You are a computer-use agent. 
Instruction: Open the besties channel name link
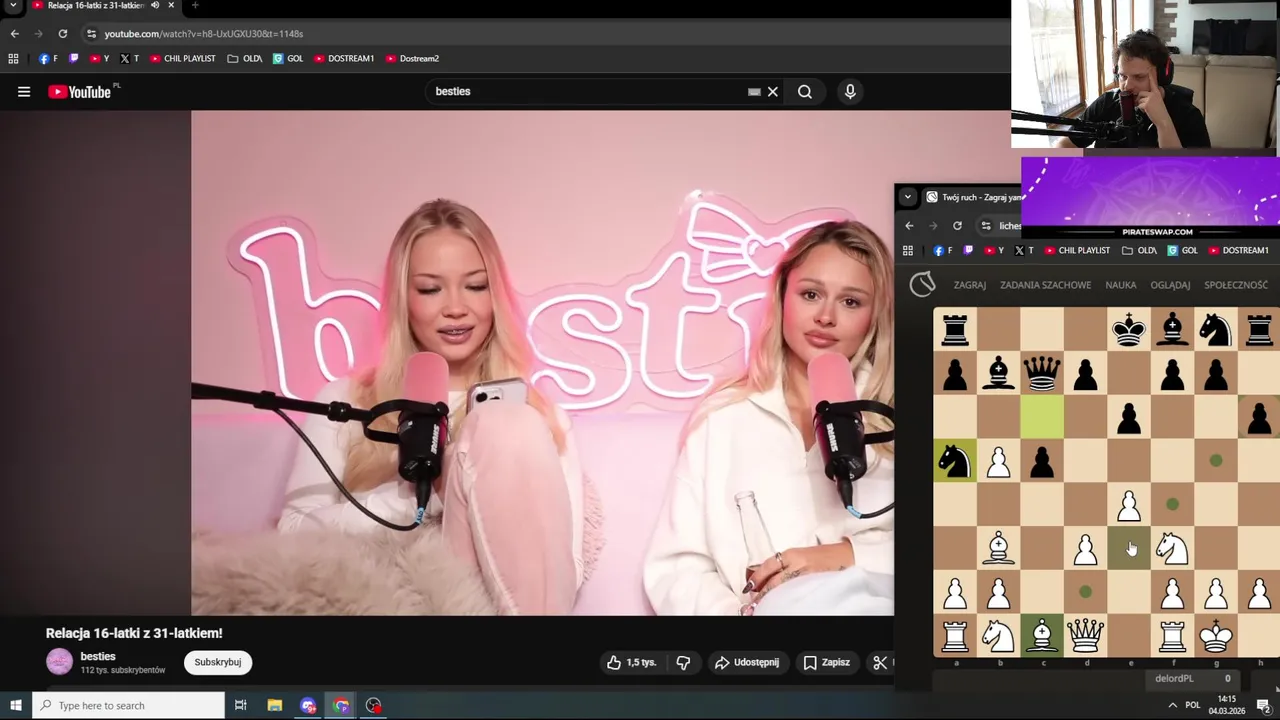[98, 656]
